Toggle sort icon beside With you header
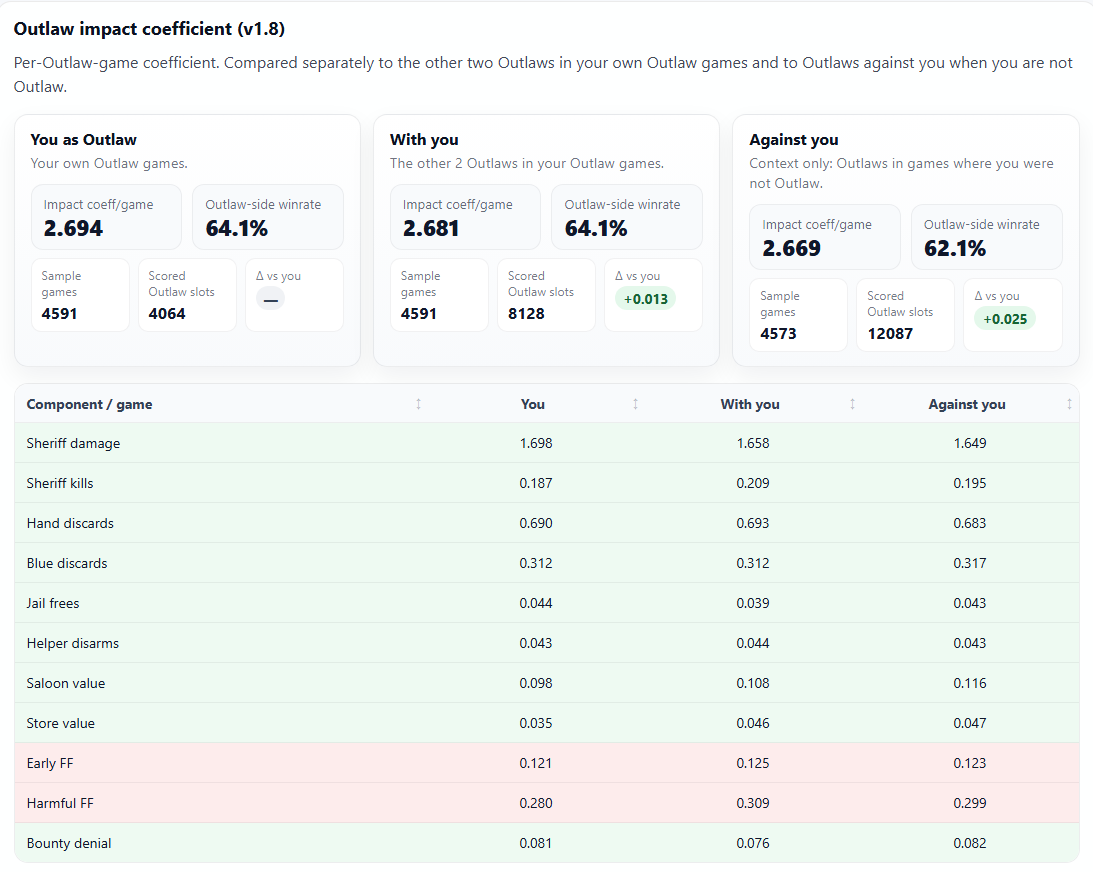 pos(852,404)
